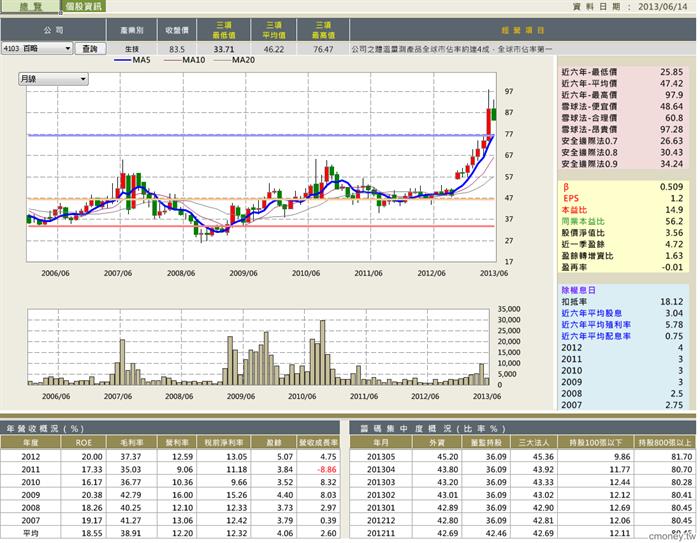Click the 三大法人 column header

coord(533,443)
